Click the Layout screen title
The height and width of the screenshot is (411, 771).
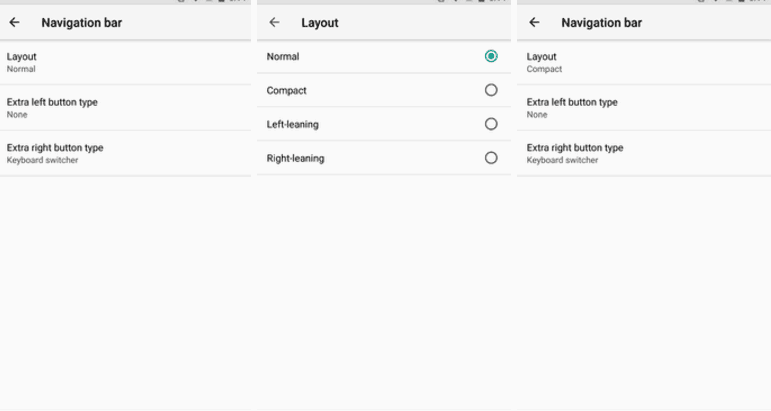(x=320, y=23)
